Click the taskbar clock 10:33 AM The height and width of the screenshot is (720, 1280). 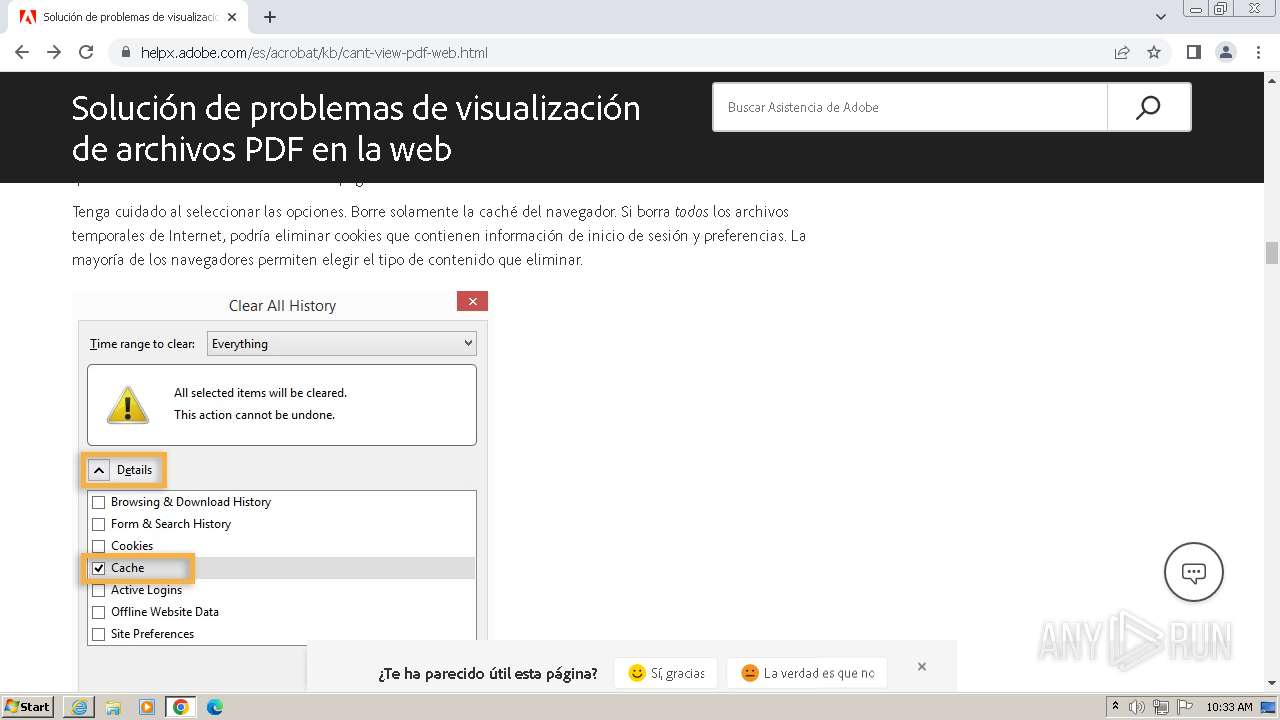pos(1229,707)
